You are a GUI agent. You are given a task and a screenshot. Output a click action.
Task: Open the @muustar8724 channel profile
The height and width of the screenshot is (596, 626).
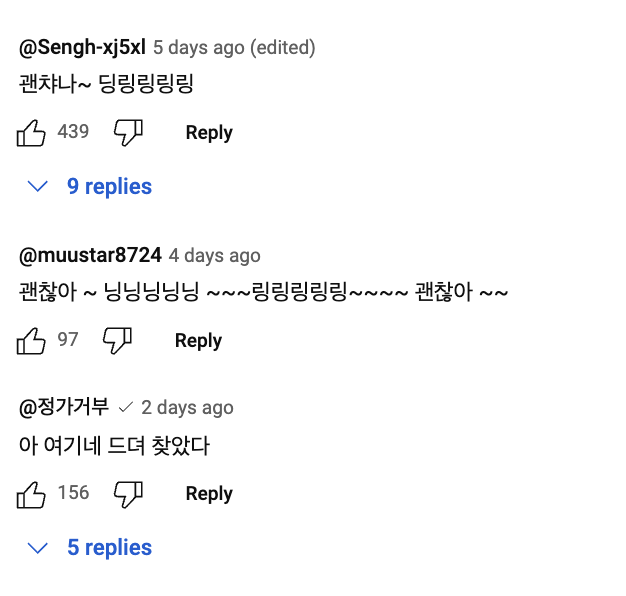90,255
